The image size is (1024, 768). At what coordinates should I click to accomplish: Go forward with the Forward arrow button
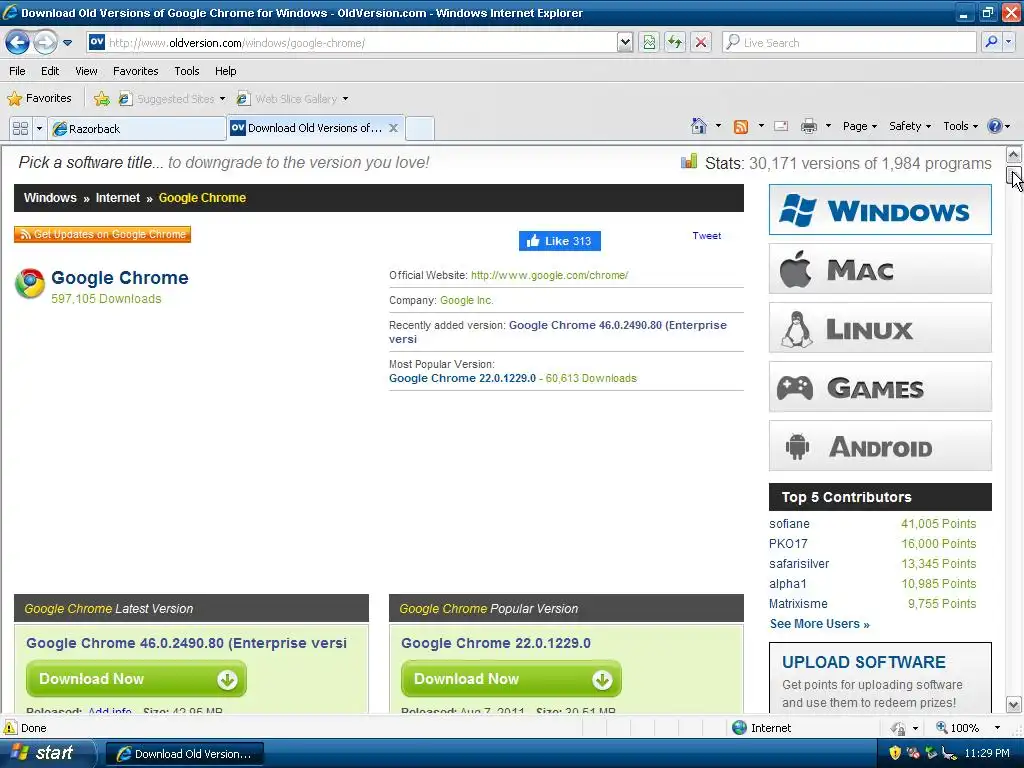(x=45, y=42)
